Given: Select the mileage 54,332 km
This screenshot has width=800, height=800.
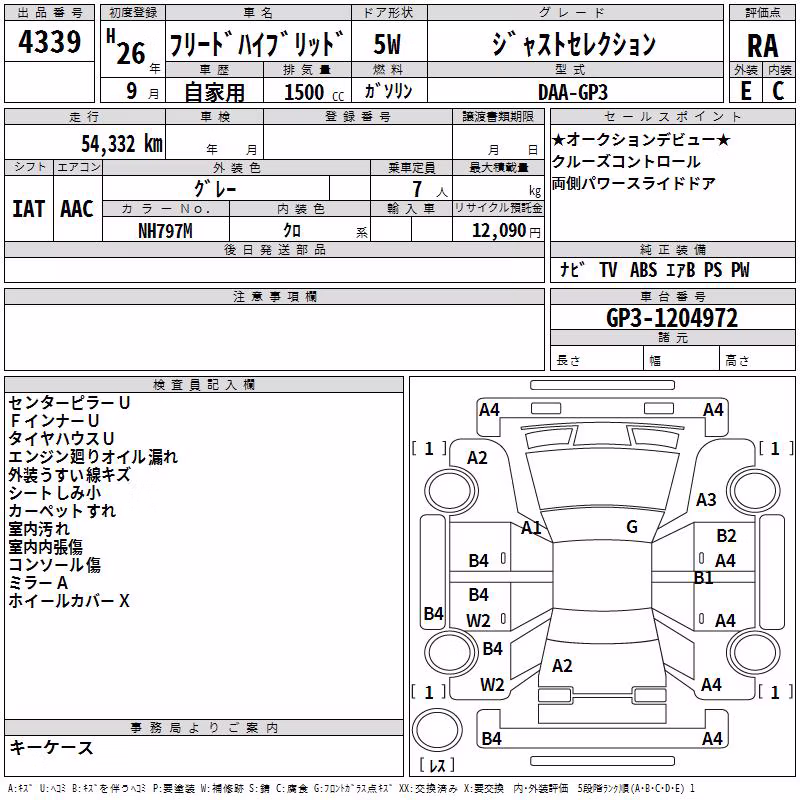Looking at the screenshot, I should (x=122, y=144).
